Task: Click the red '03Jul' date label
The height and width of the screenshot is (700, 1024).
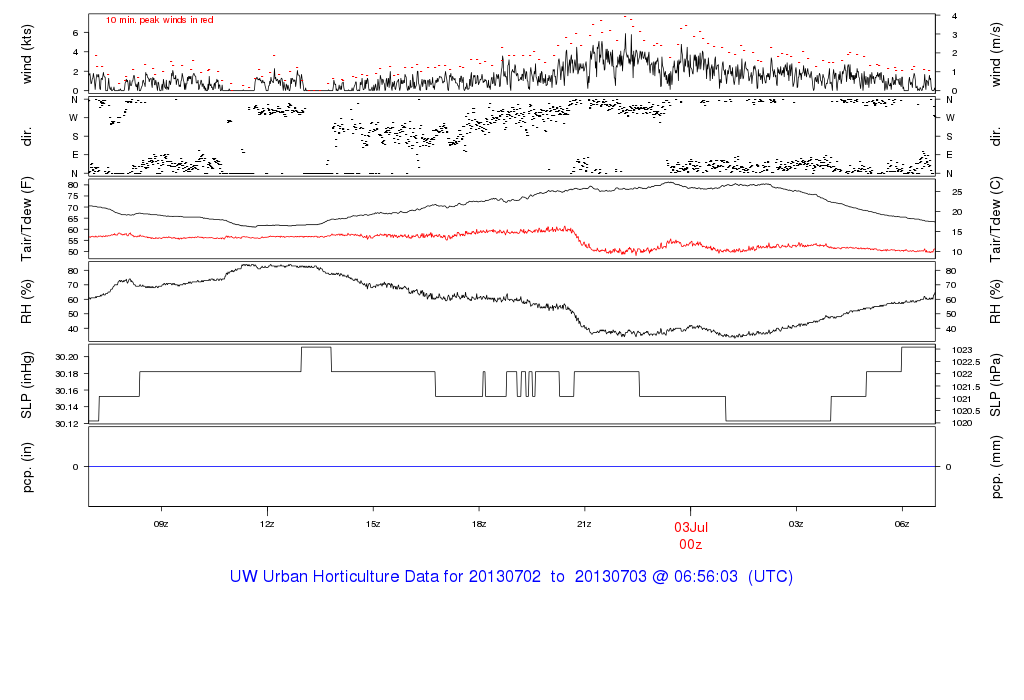Action: point(691,527)
